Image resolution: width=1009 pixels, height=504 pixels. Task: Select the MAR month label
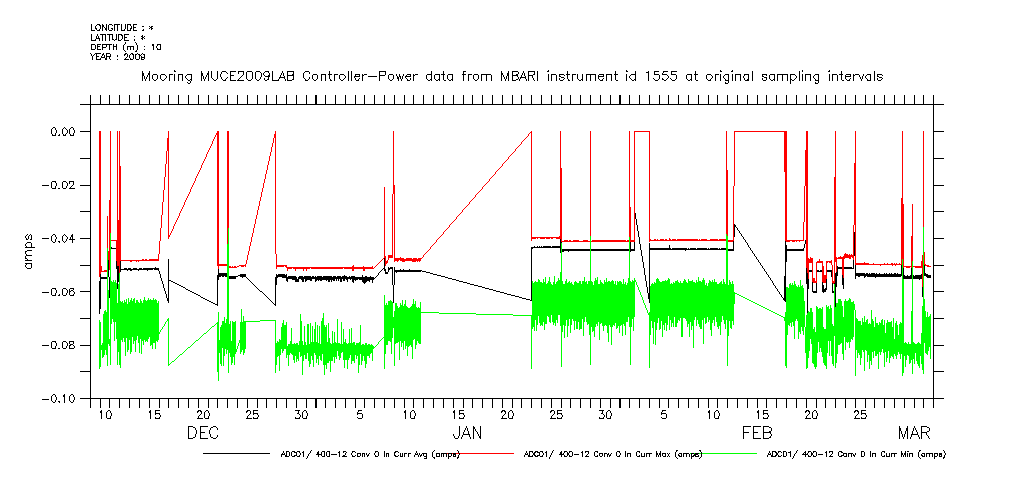[914, 433]
